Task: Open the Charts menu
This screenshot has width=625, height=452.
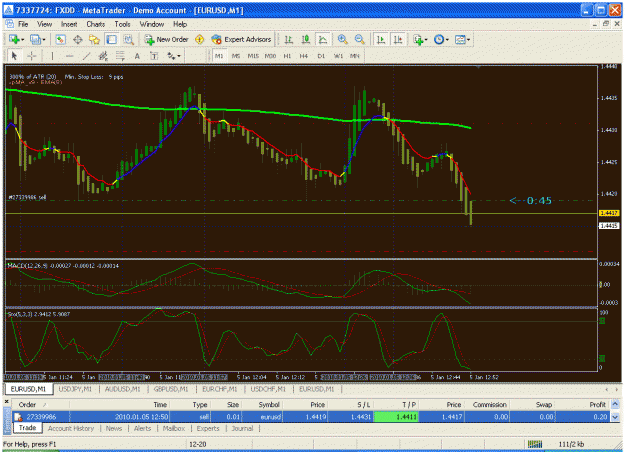Action: point(96,24)
